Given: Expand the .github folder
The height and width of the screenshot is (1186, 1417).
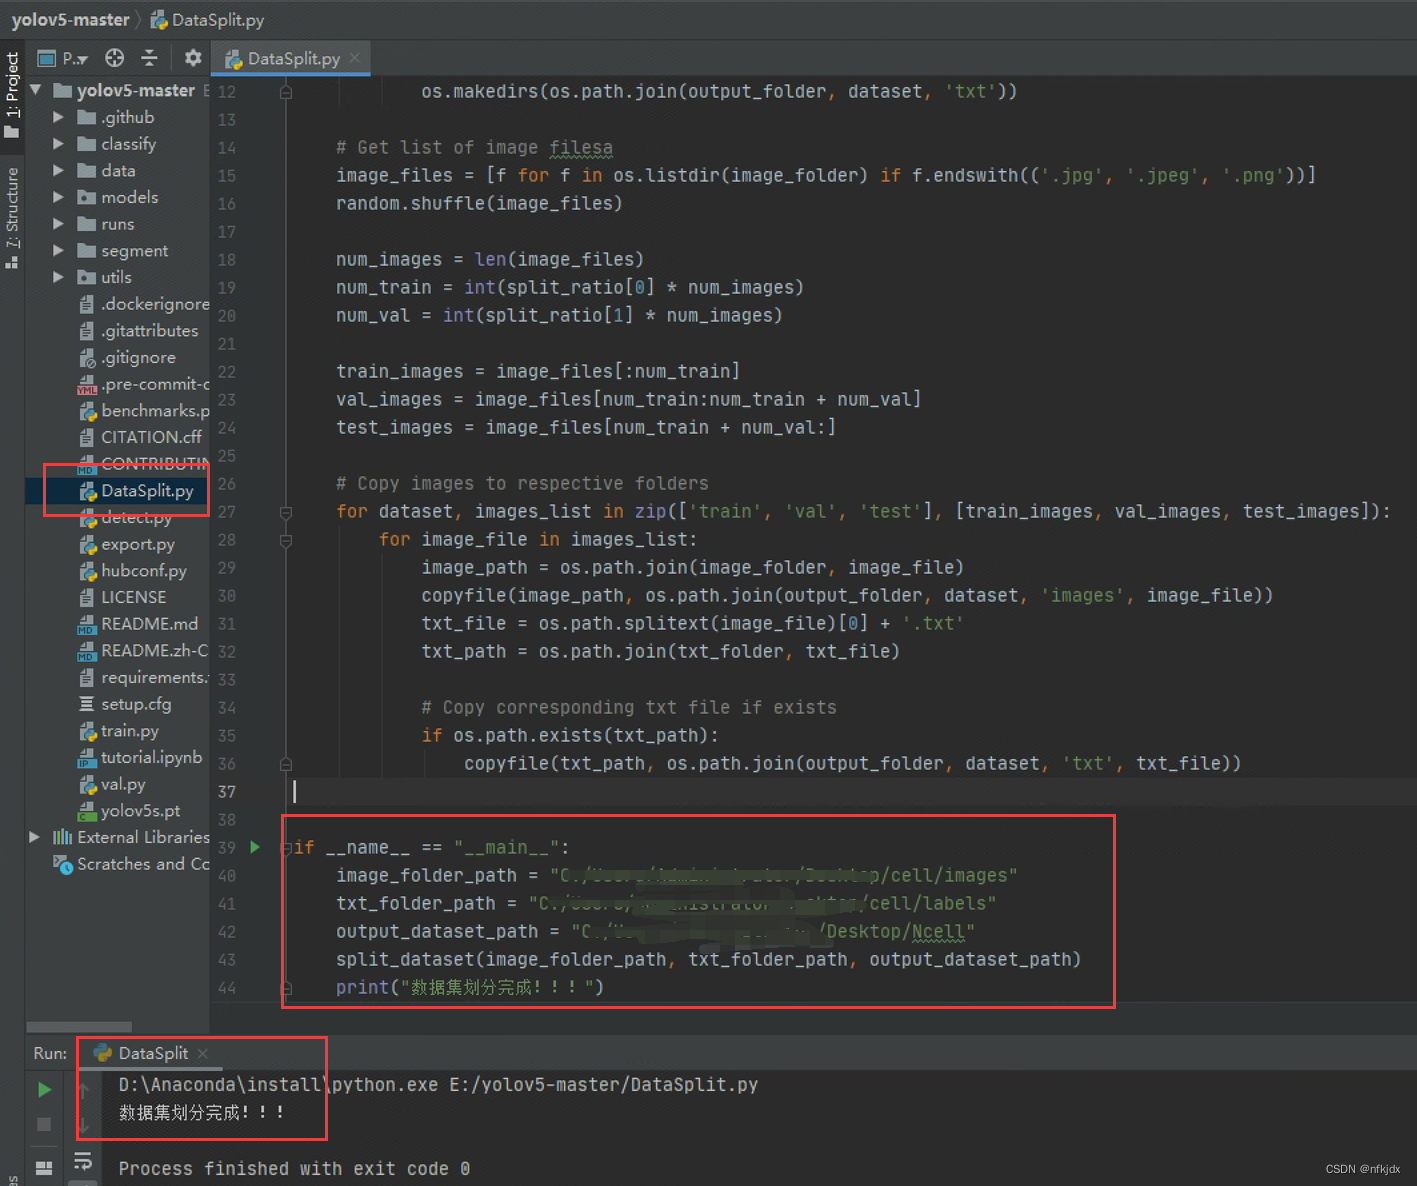Looking at the screenshot, I should point(58,117).
